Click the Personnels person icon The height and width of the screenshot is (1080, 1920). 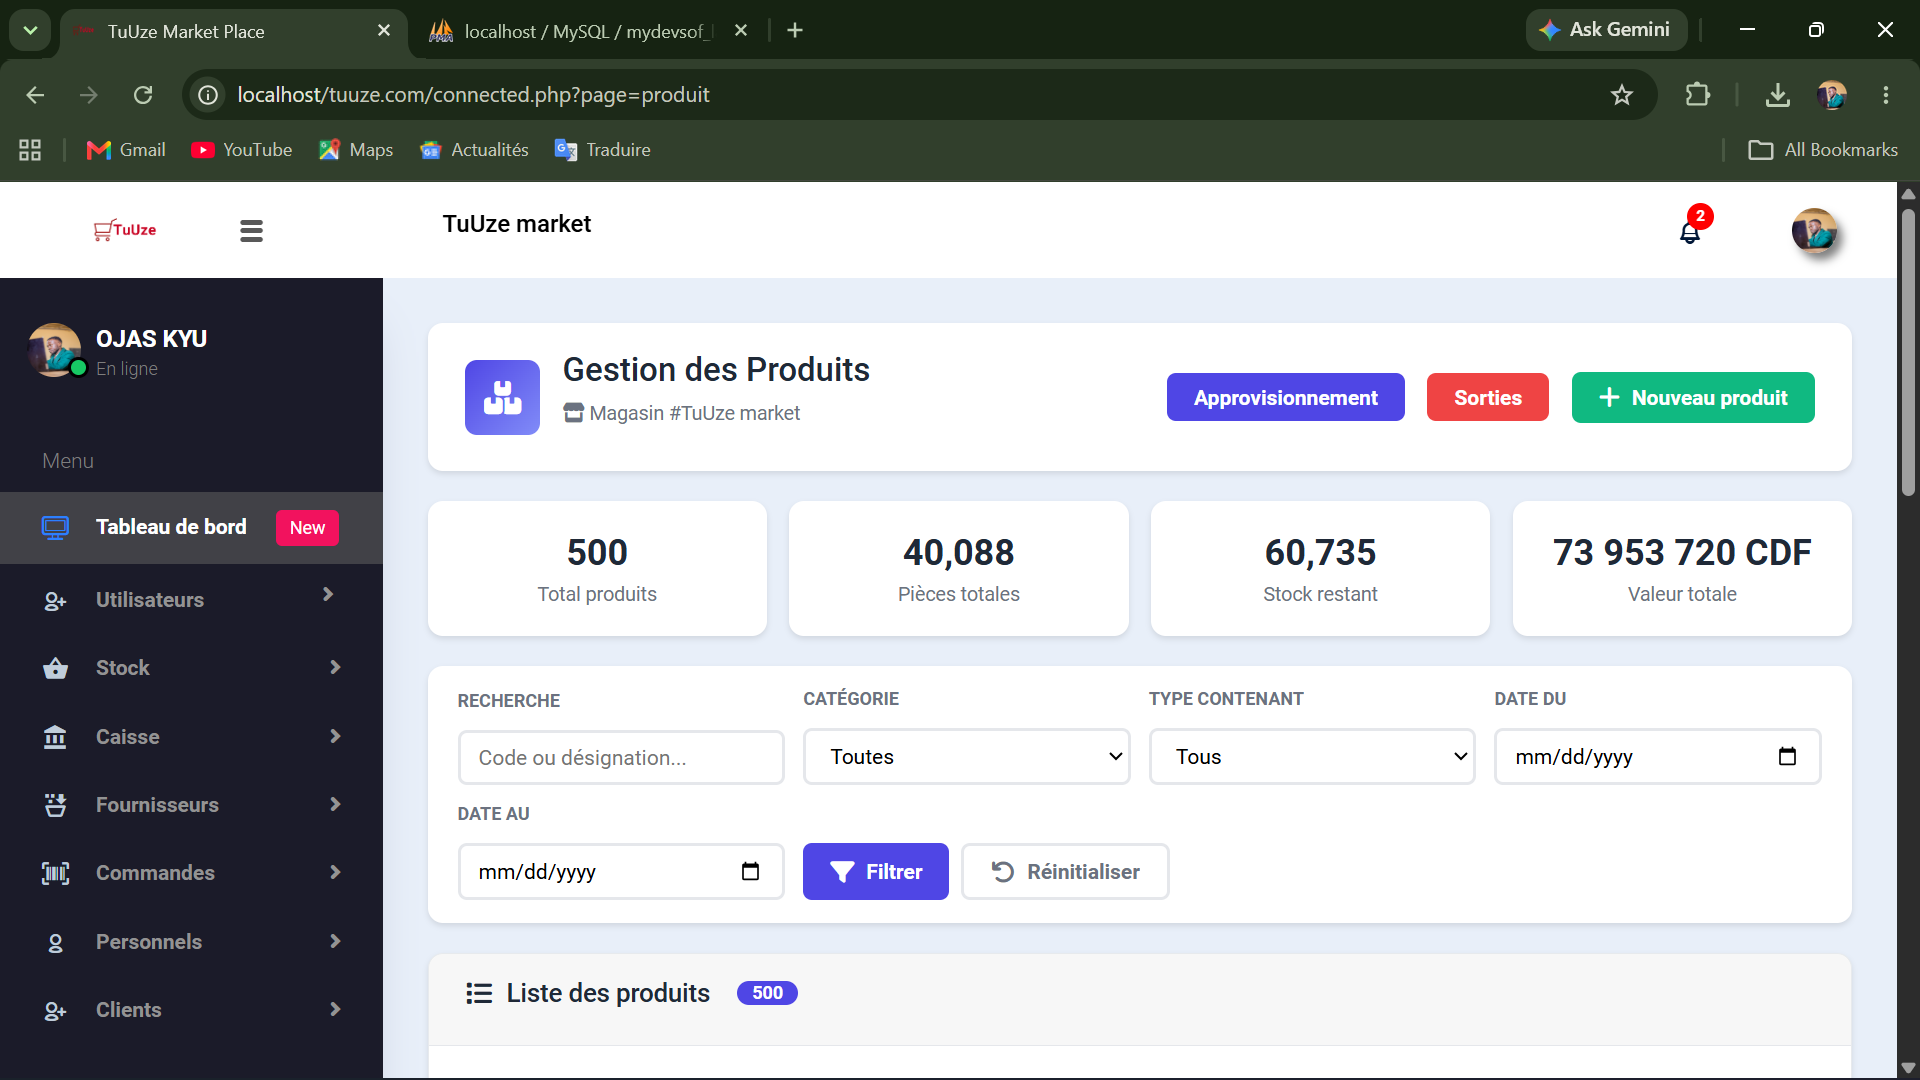(55, 943)
